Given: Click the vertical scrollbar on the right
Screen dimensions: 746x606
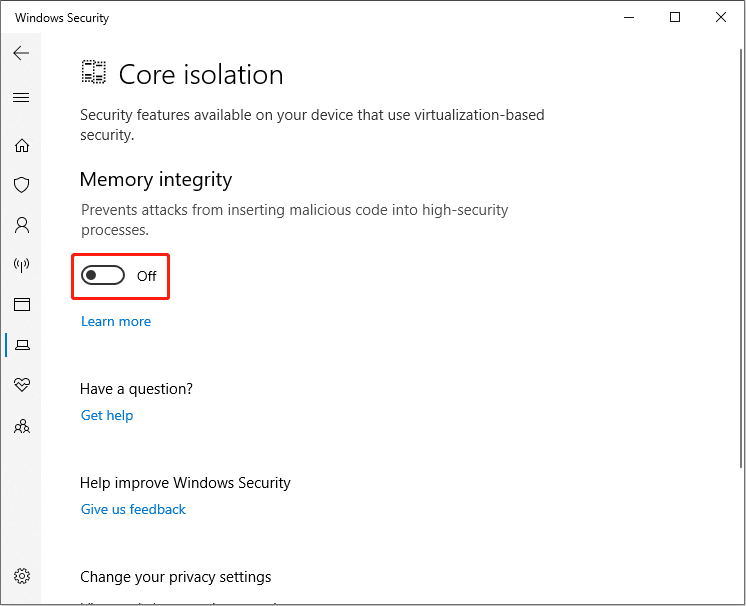Looking at the screenshot, I should click(x=741, y=258).
